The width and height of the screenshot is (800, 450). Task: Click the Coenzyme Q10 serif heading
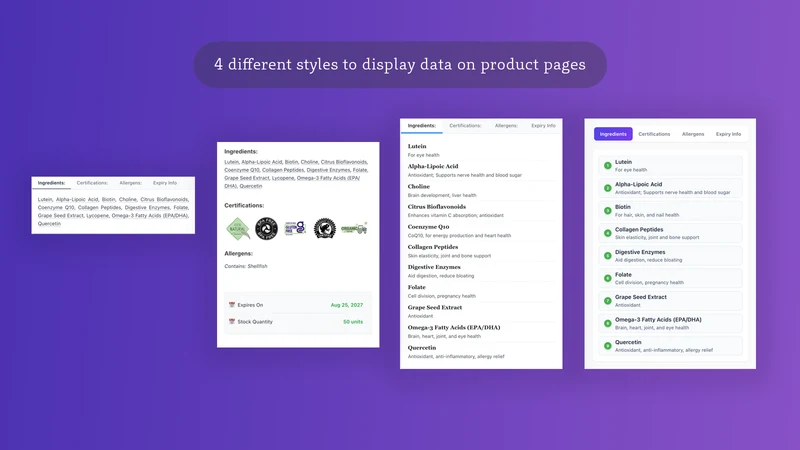[x=428, y=227]
